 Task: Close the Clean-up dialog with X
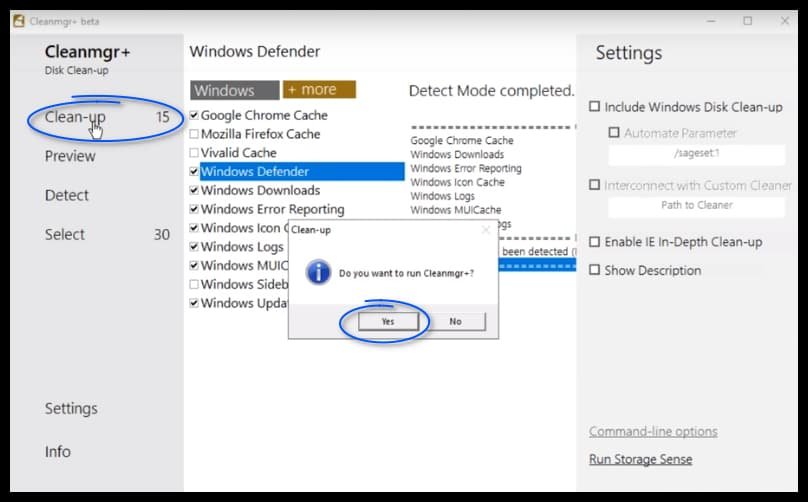[486, 229]
